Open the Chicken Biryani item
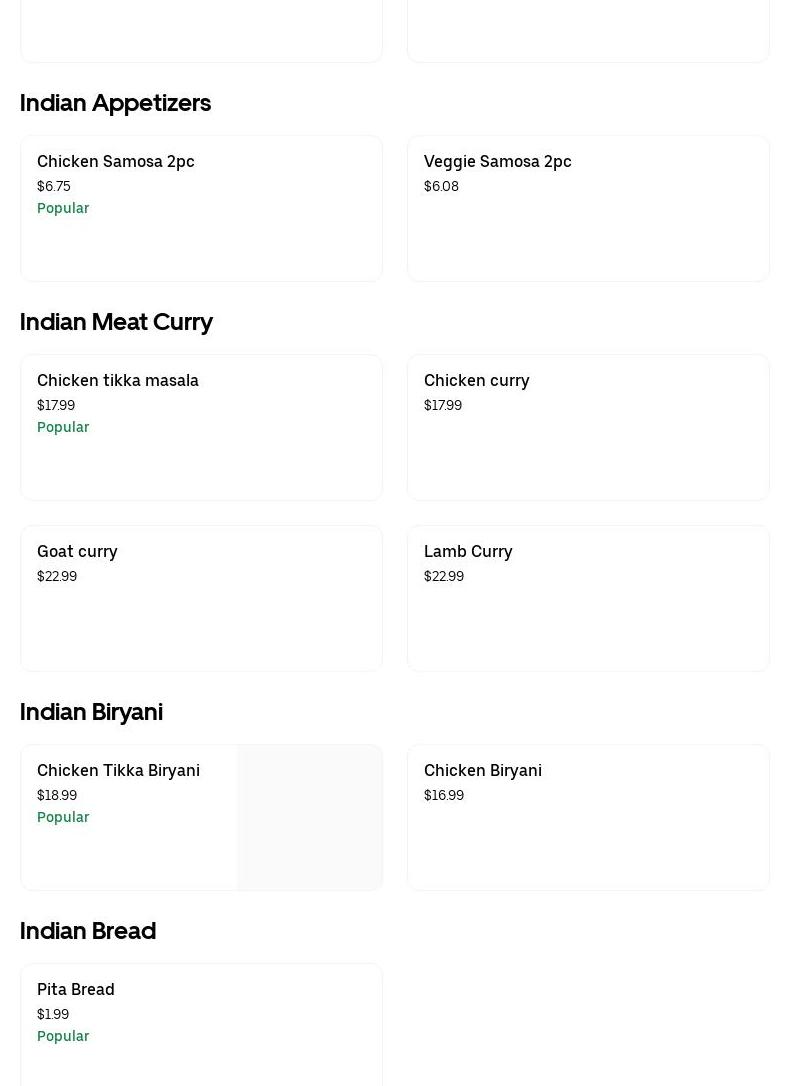 click(x=483, y=770)
